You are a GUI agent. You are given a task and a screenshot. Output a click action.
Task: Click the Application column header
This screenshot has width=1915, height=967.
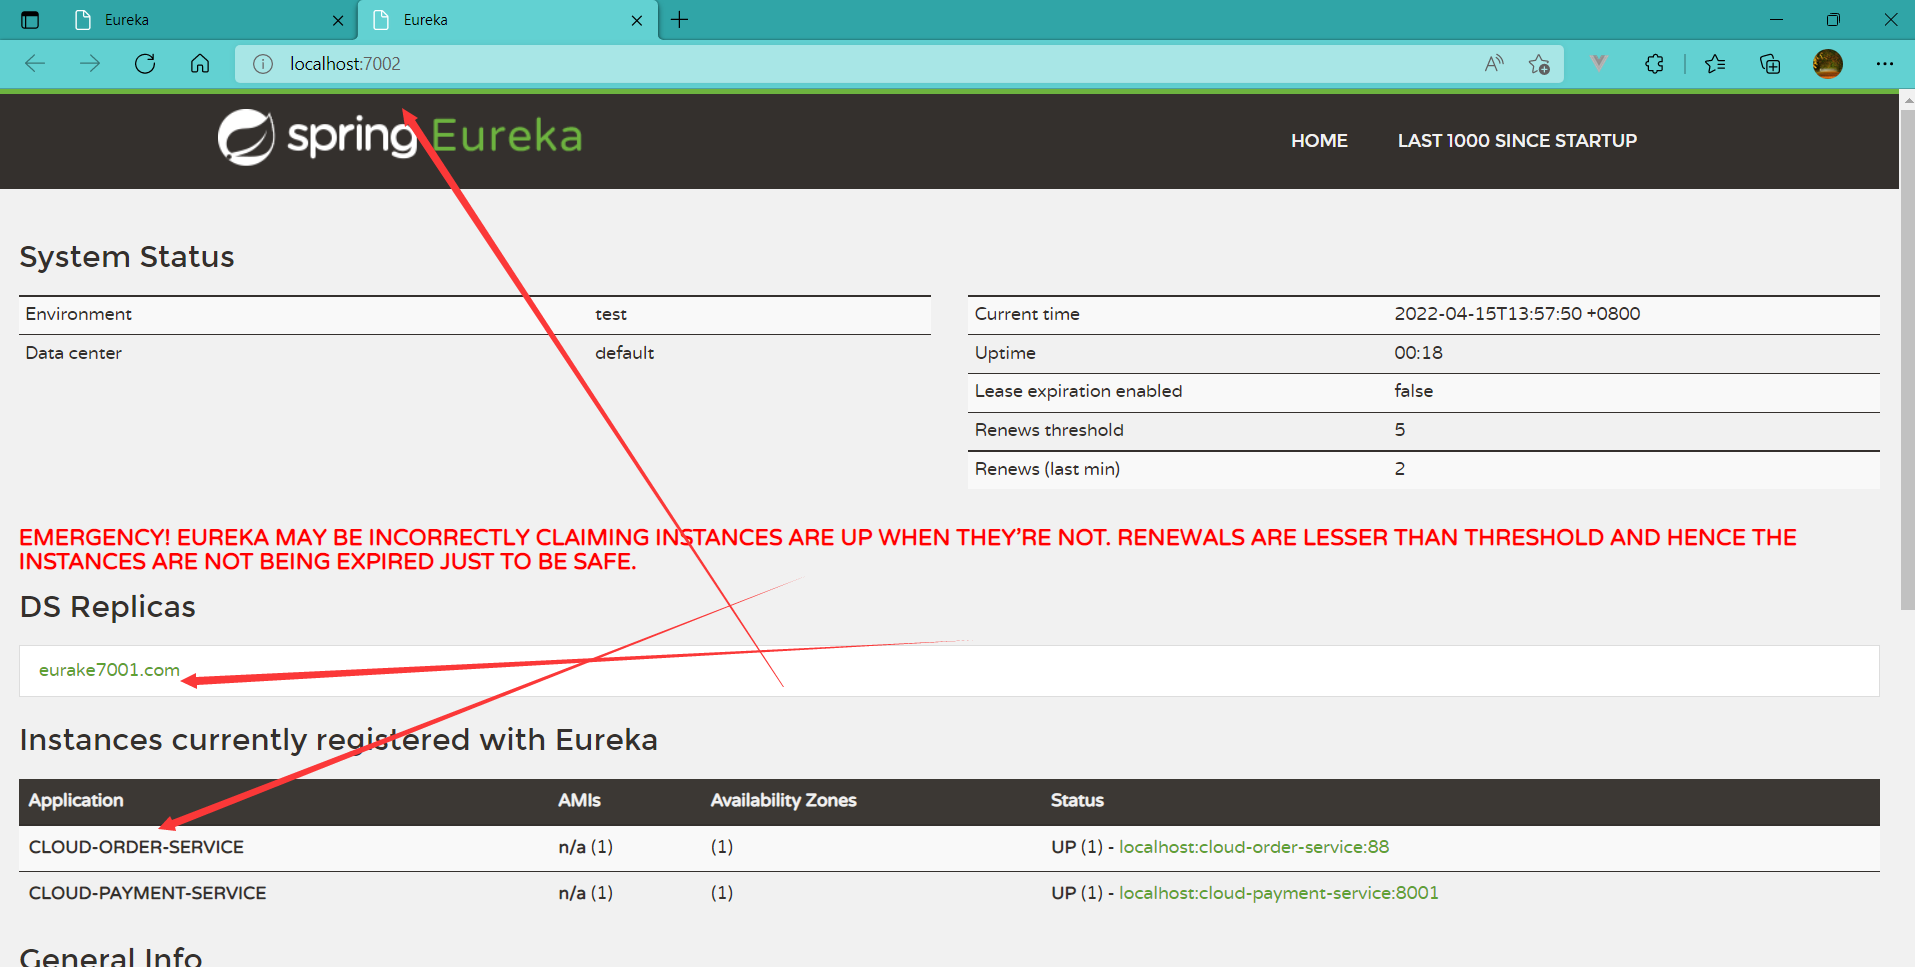tap(76, 800)
